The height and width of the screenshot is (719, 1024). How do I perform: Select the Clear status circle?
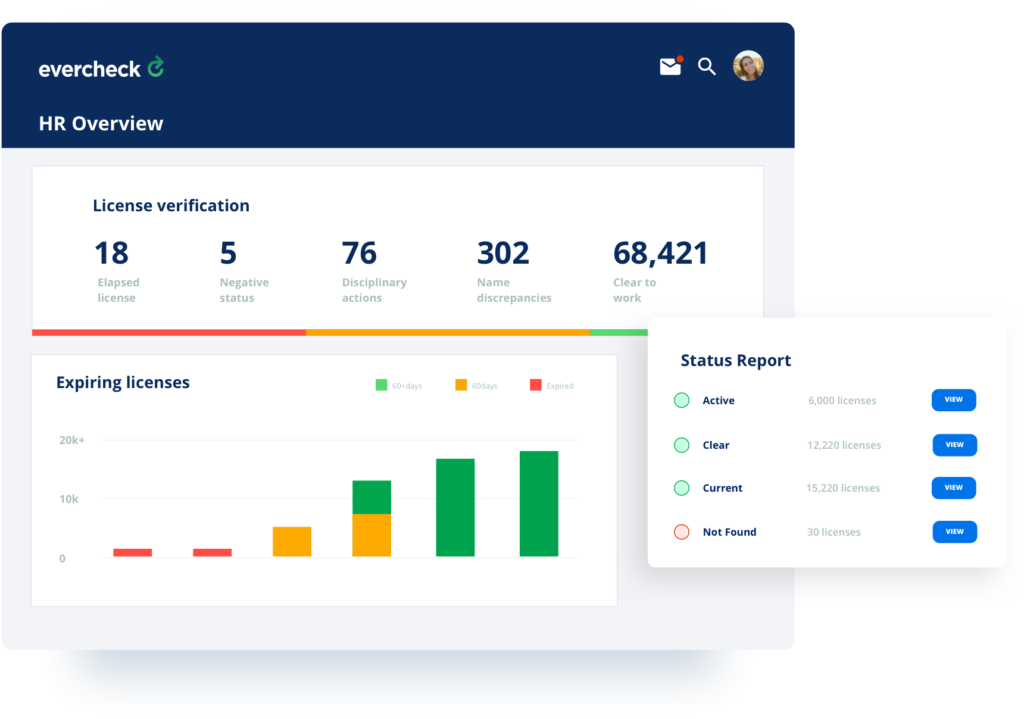[x=680, y=444]
